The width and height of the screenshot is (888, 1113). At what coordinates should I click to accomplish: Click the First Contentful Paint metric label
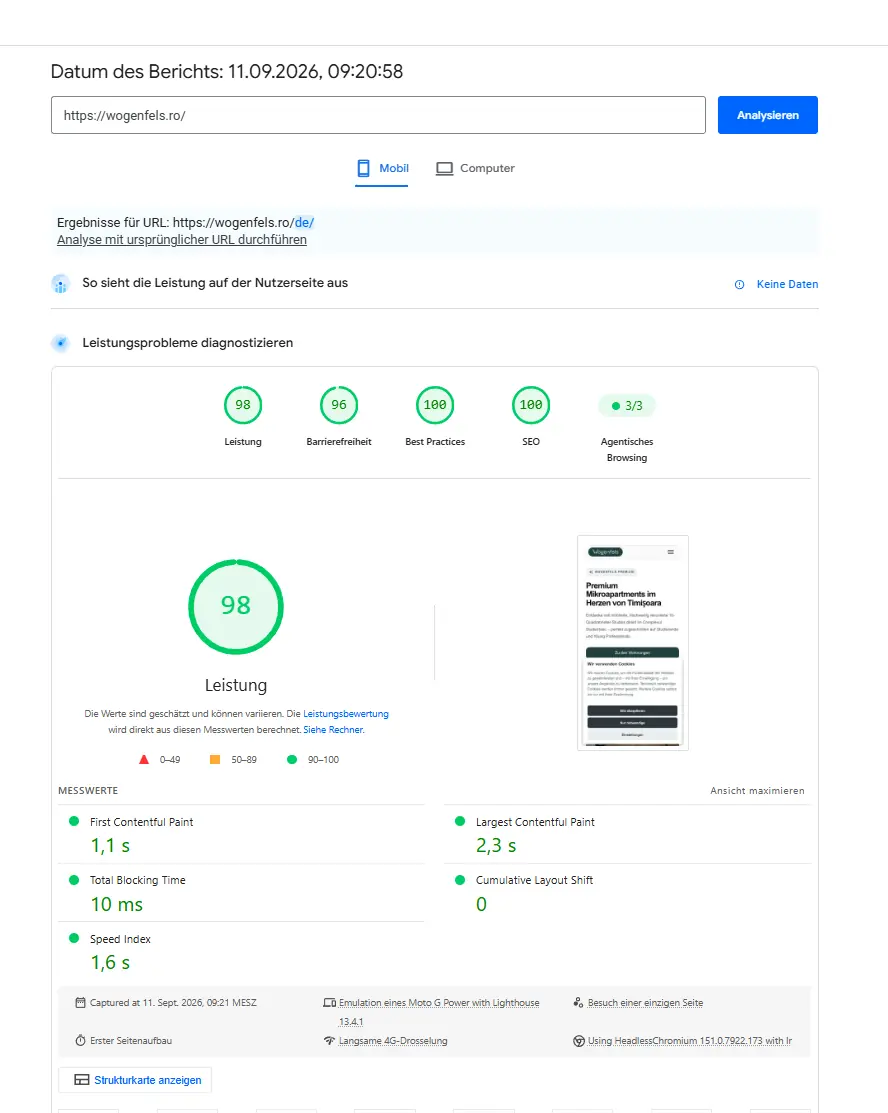(x=141, y=822)
